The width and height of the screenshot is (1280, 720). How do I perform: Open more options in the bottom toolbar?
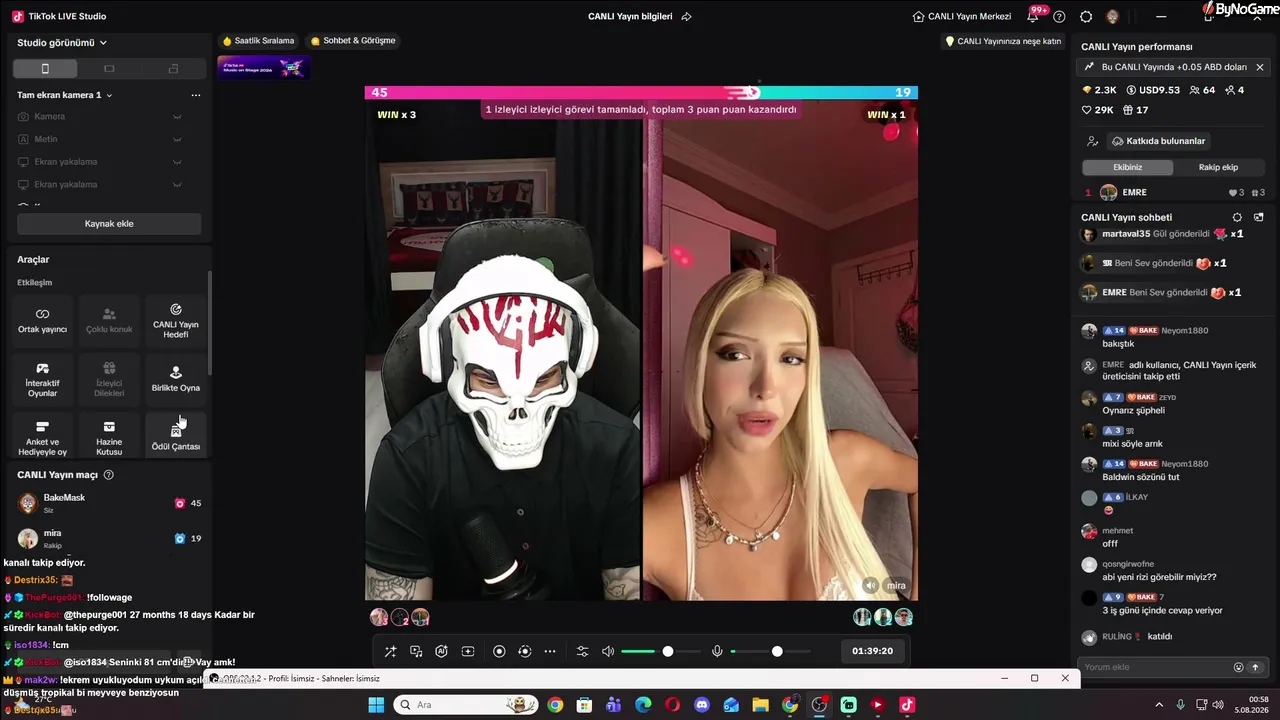click(x=550, y=651)
